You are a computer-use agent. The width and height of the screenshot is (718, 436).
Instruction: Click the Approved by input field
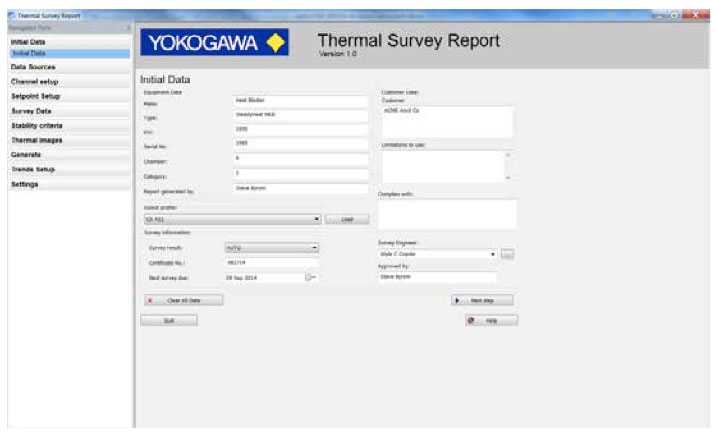click(x=437, y=277)
